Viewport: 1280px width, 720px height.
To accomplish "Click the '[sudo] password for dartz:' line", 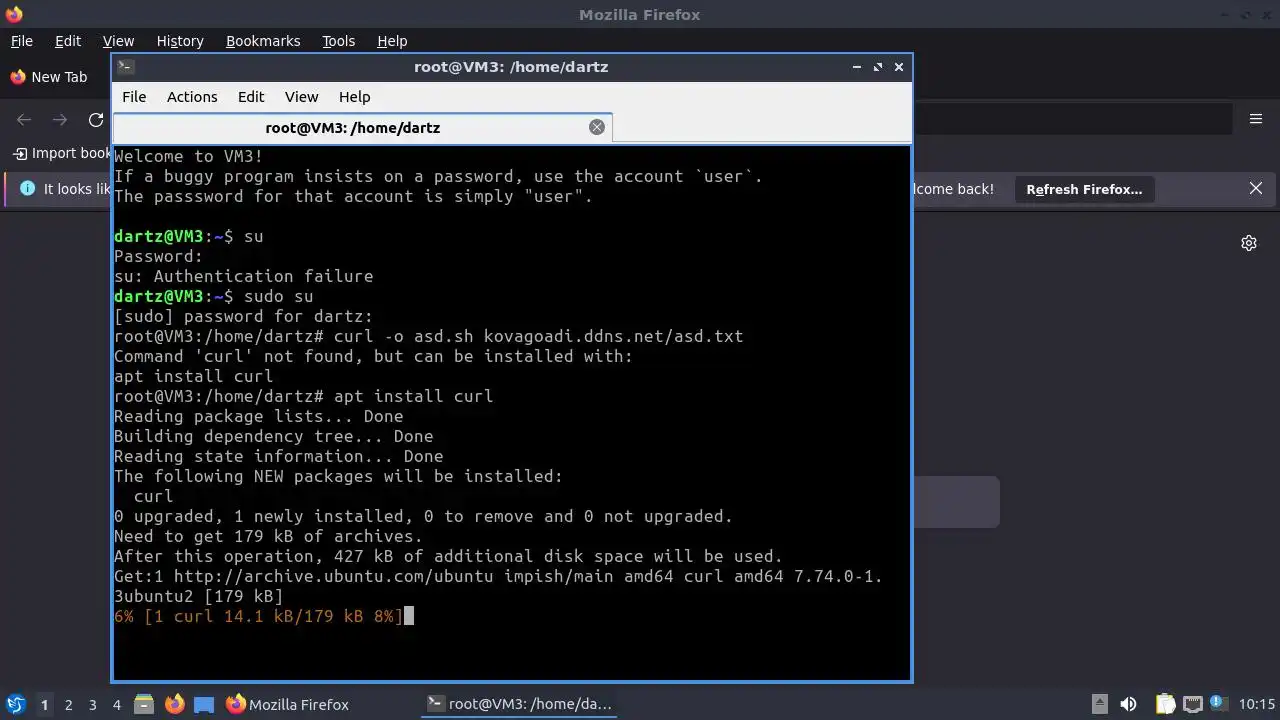I will tap(243, 316).
